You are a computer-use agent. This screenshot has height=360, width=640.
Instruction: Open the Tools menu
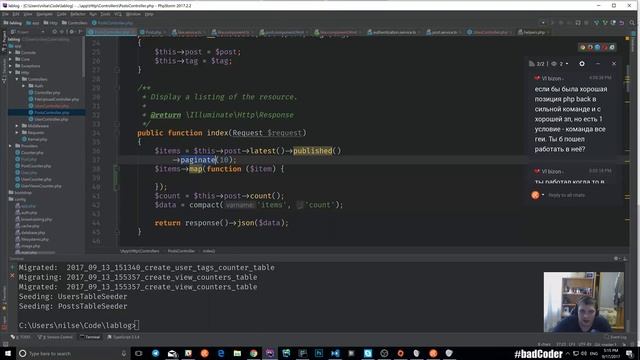coord(105,14)
